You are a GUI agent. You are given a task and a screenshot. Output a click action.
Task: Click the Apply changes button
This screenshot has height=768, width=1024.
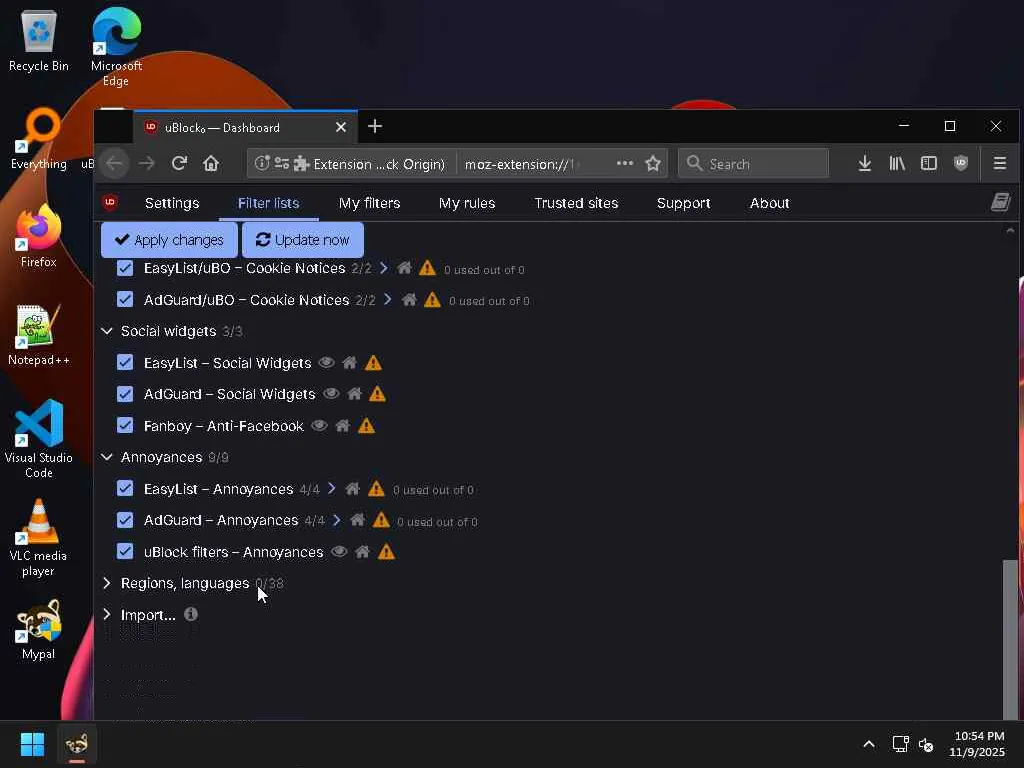tap(169, 240)
